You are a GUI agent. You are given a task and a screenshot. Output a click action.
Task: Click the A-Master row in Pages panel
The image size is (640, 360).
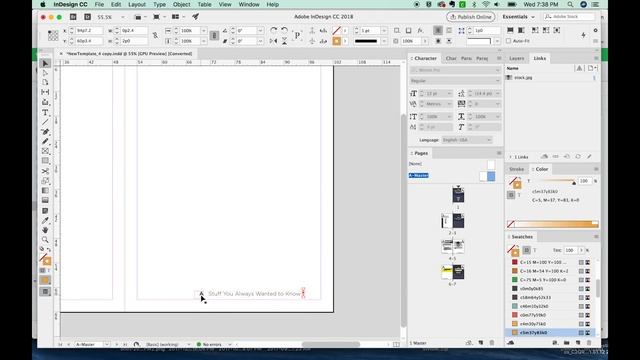(452, 176)
